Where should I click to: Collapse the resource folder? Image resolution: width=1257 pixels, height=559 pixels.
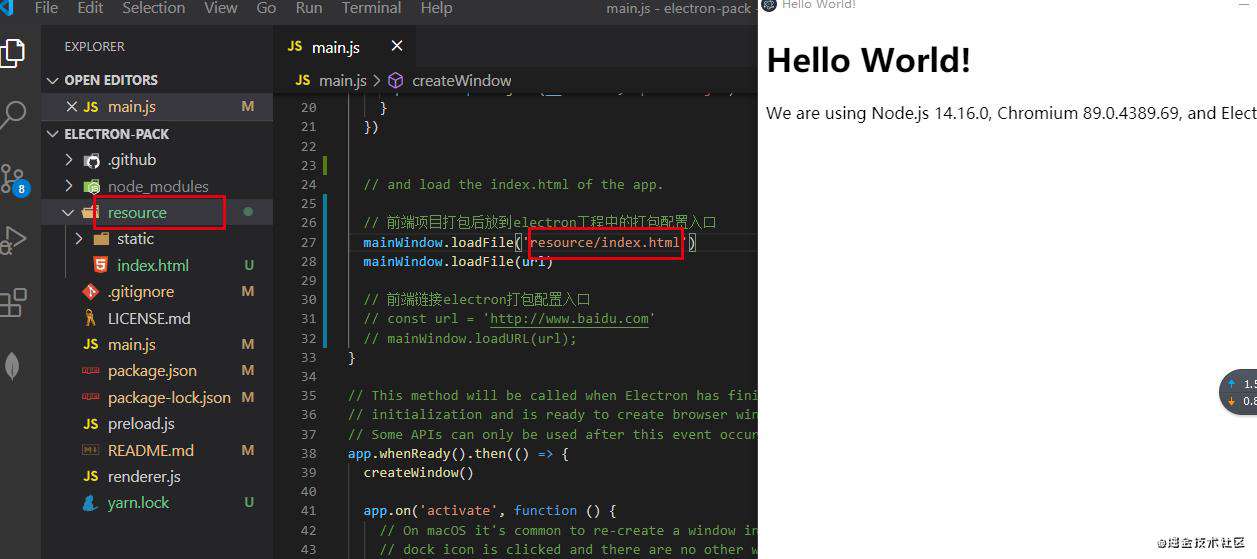click(x=137, y=212)
